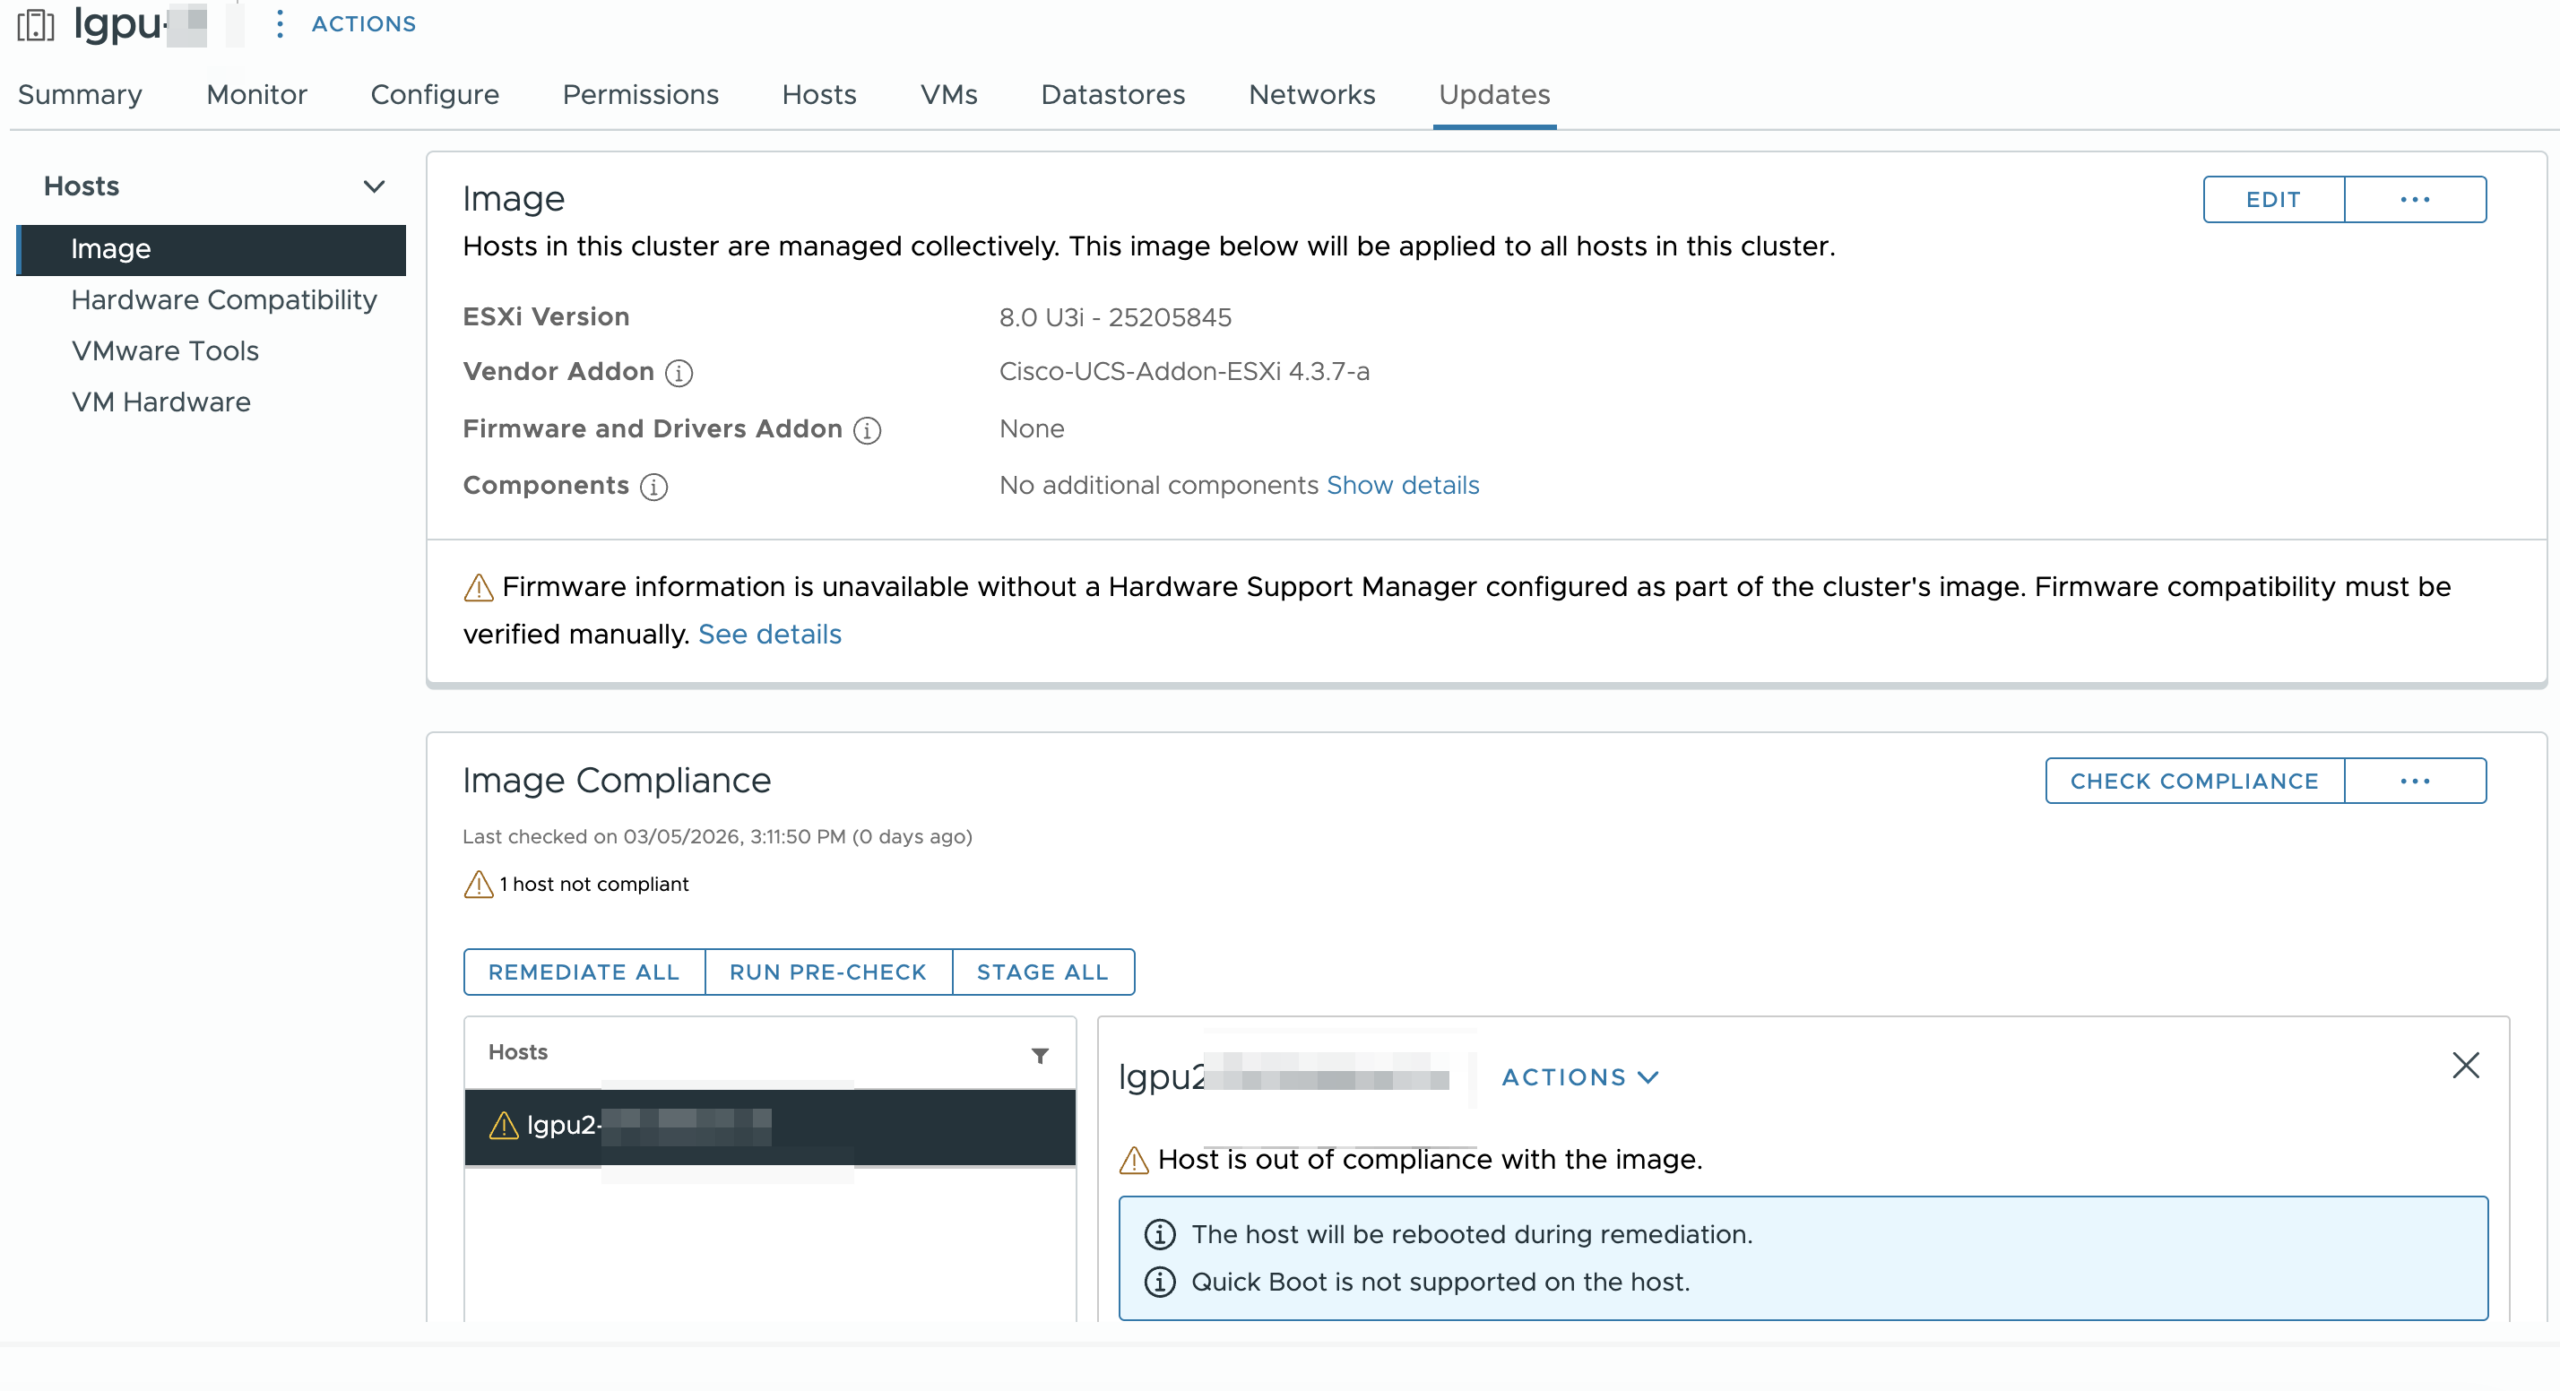The width and height of the screenshot is (2560, 1391).
Task: Open the Hosts column filter icon
Action: 1040,1055
